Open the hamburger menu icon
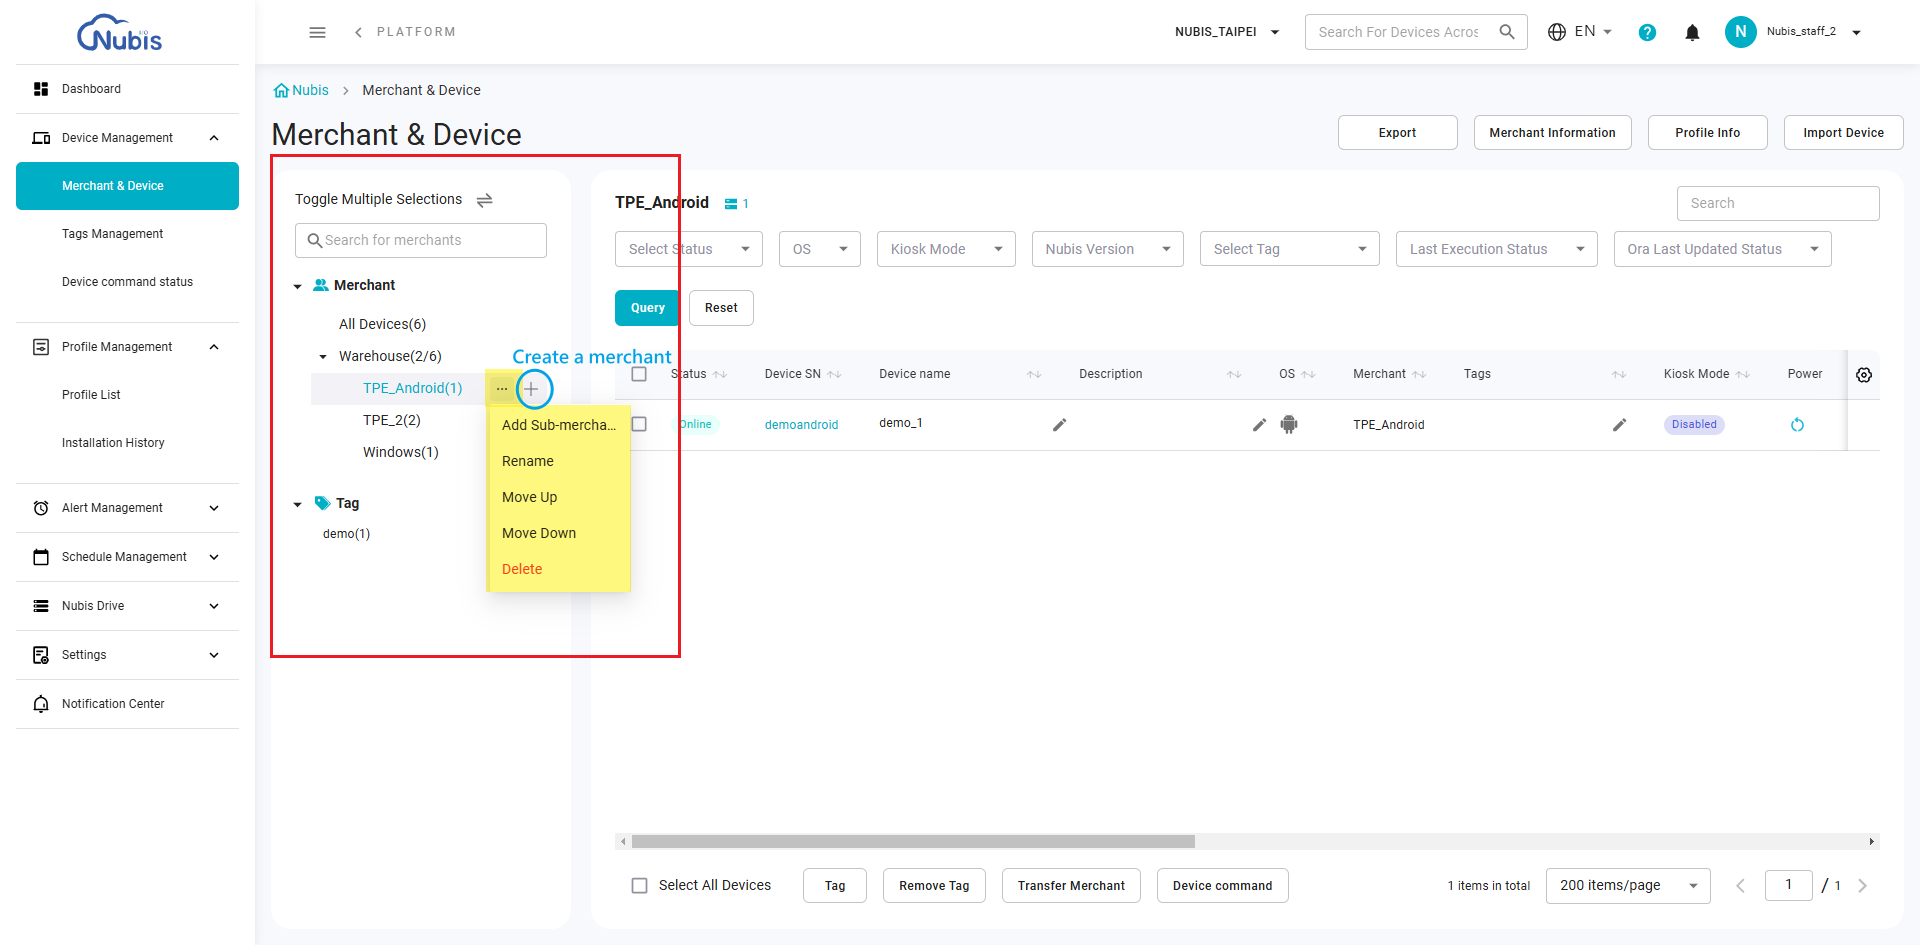This screenshot has height=945, width=1920. 317,32
